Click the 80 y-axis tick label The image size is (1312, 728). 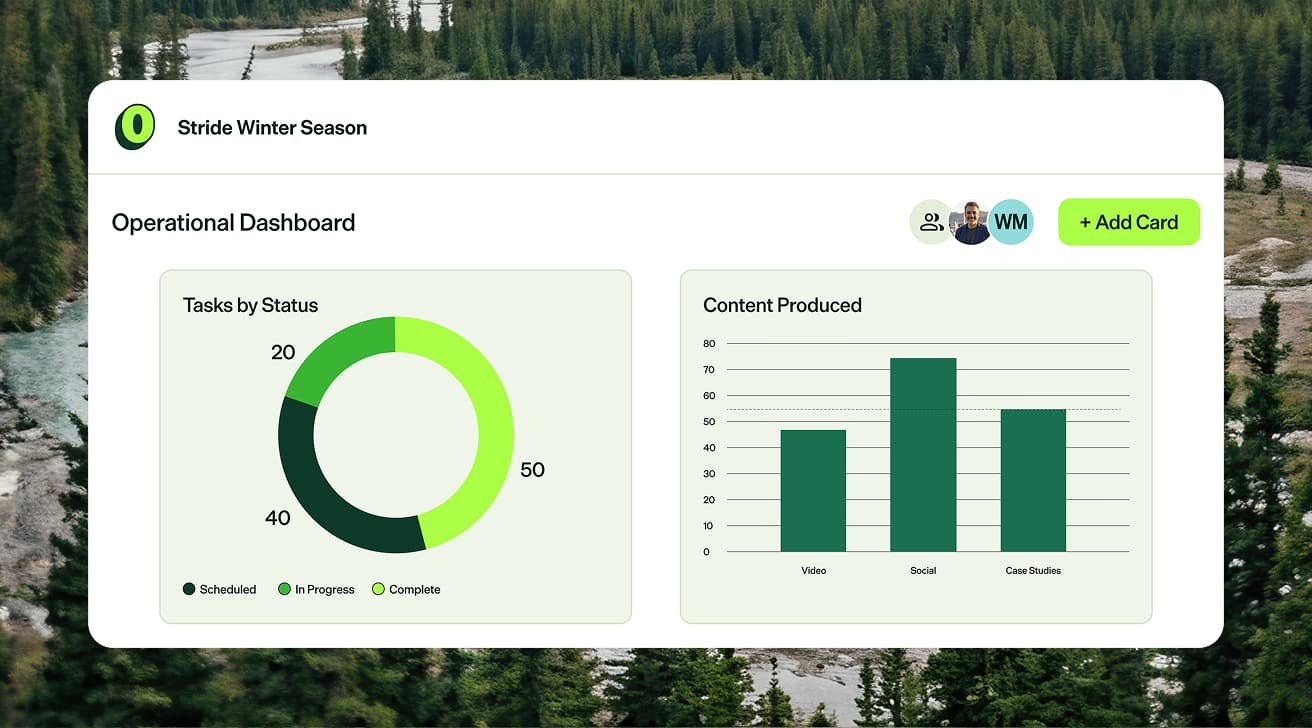point(709,343)
